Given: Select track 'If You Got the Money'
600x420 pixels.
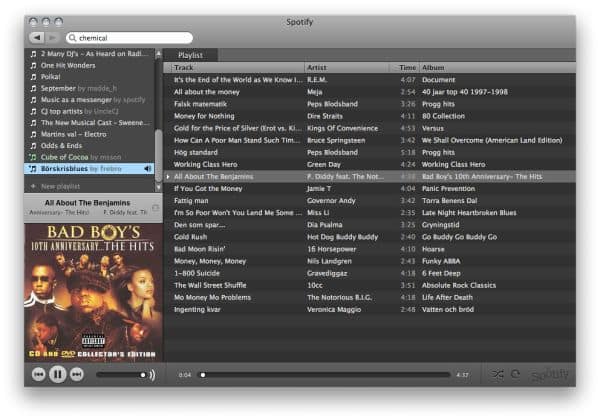Looking at the screenshot, I should (208, 189).
